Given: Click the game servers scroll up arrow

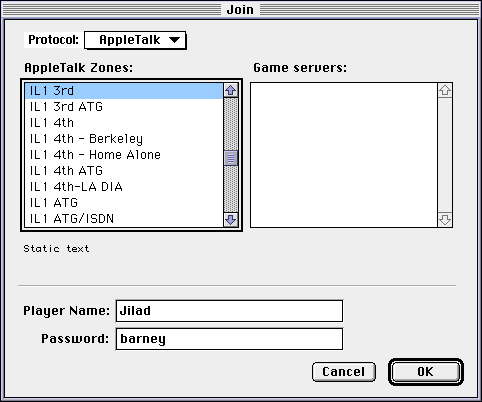Looking at the screenshot, I should coord(445,90).
